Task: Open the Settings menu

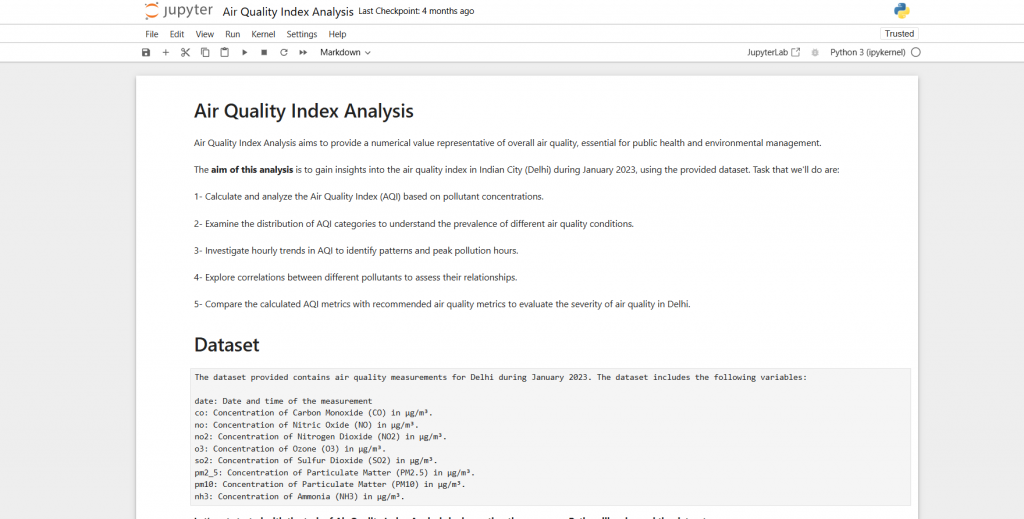Action: pos(302,34)
